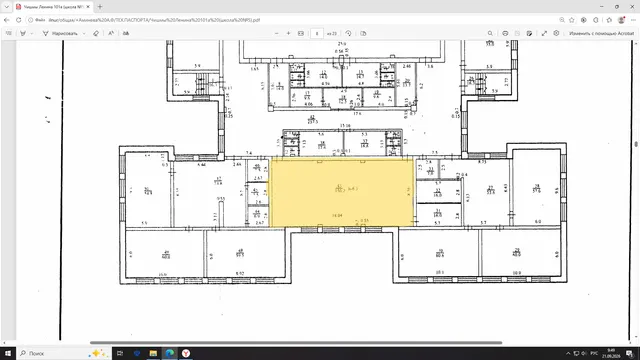Show hidden system tray icons
This screenshot has height=360, width=640.
click(x=568, y=353)
